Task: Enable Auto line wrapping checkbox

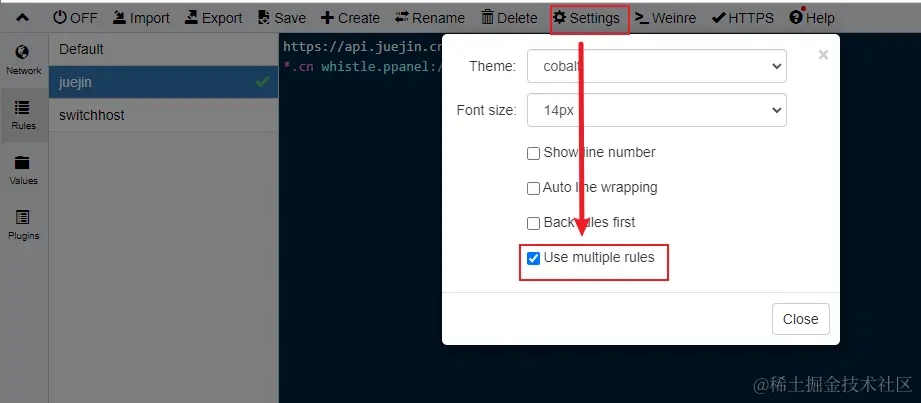Action: [x=533, y=189]
